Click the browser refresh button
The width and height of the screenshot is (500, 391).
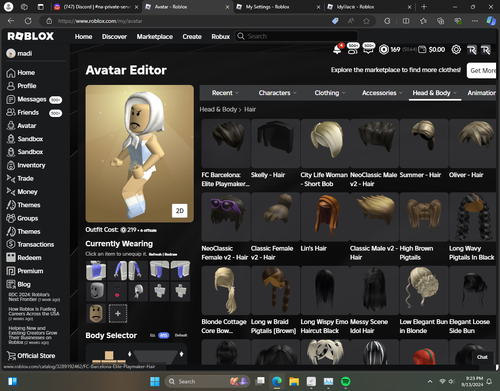(x=28, y=21)
